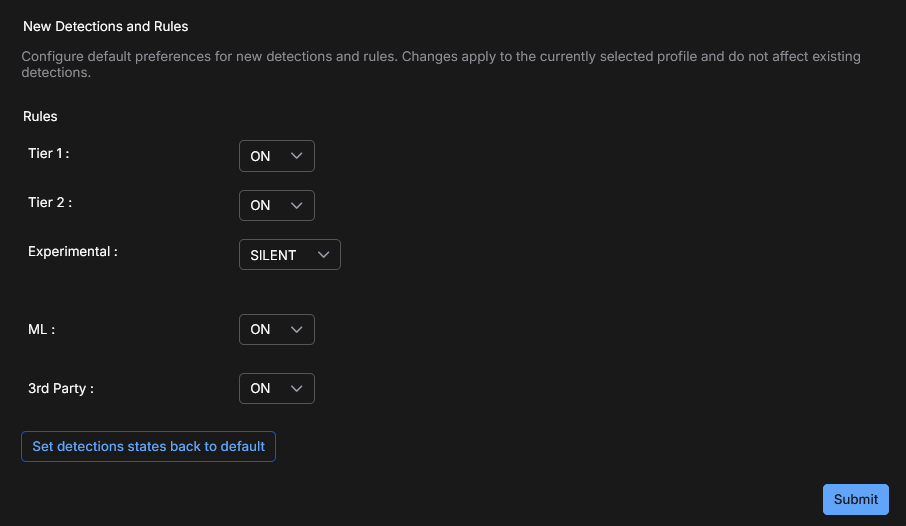Image resolution: width=906 pixels, height=526 pixels.
Task: Click the chevron arrow in ML dropdown
Action: [x=295, y=329]
